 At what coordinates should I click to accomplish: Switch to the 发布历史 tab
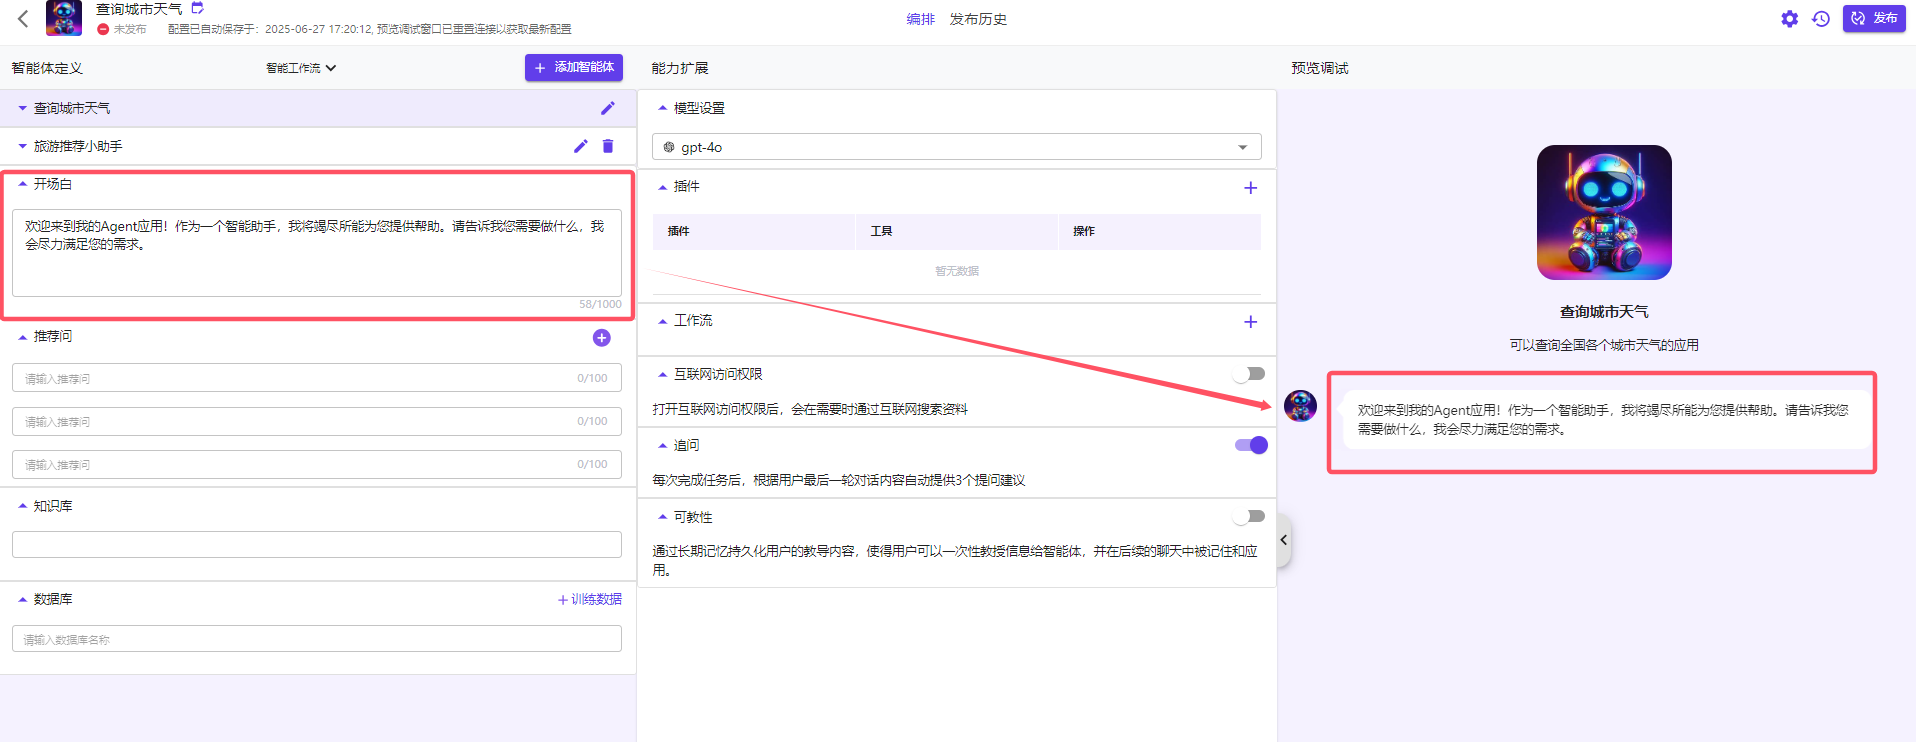(x=978, y=19)
